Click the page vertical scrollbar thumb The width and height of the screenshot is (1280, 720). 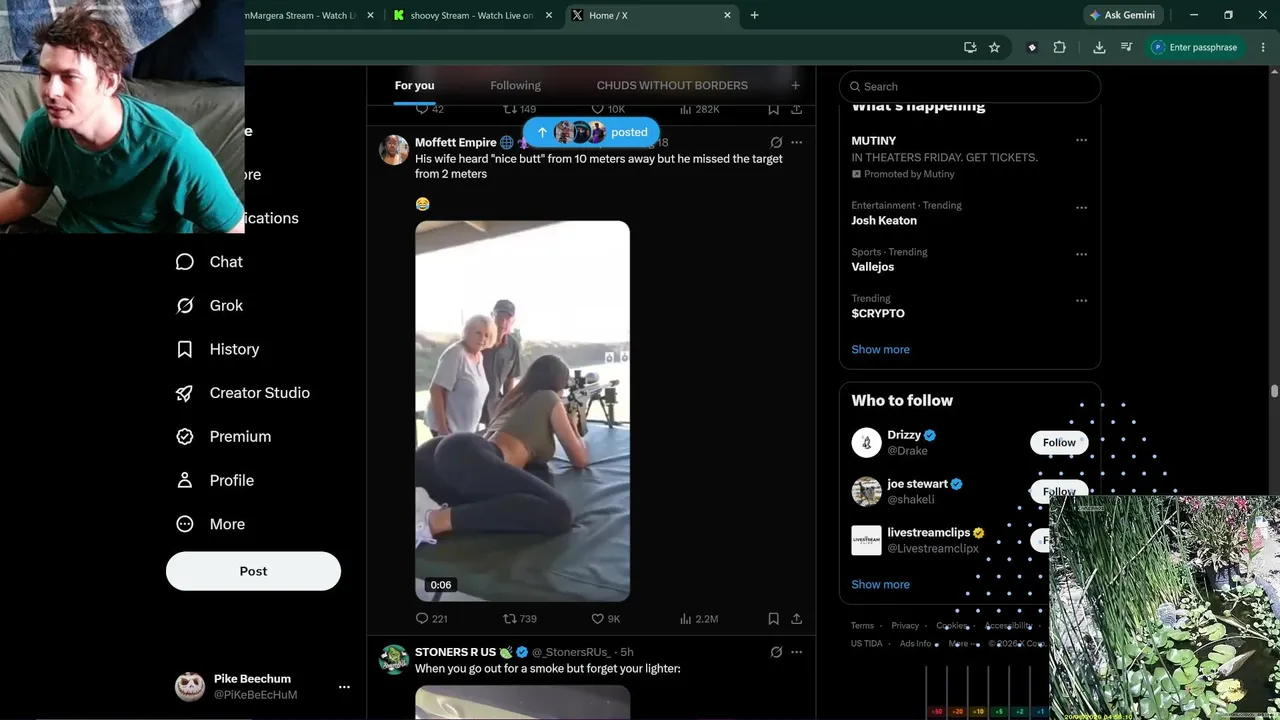pyautogui.click(x=1274, y=392)
